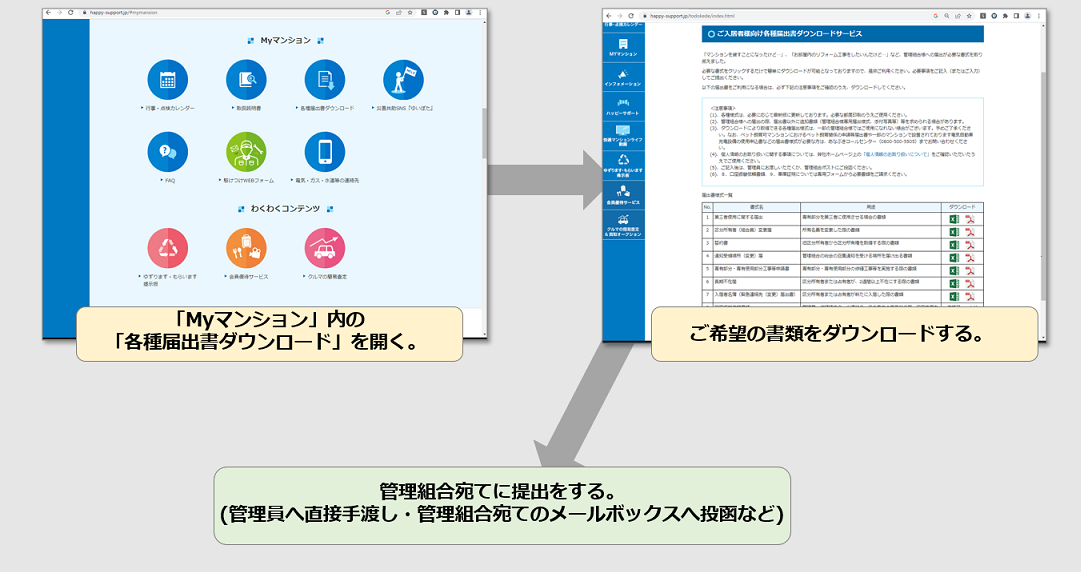
Task: Click the pink recycle bulletin board icon
Action: tap(167, 249)
